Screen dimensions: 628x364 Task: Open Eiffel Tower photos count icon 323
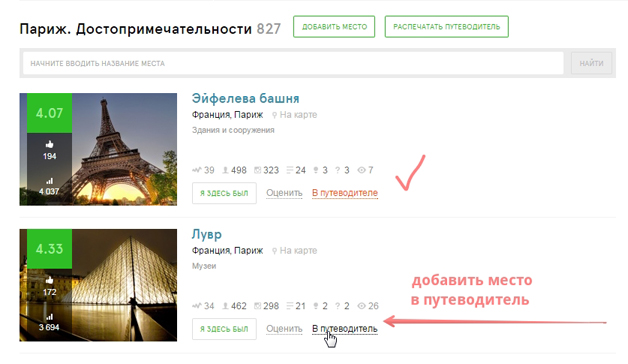click(x=258, y=170)
